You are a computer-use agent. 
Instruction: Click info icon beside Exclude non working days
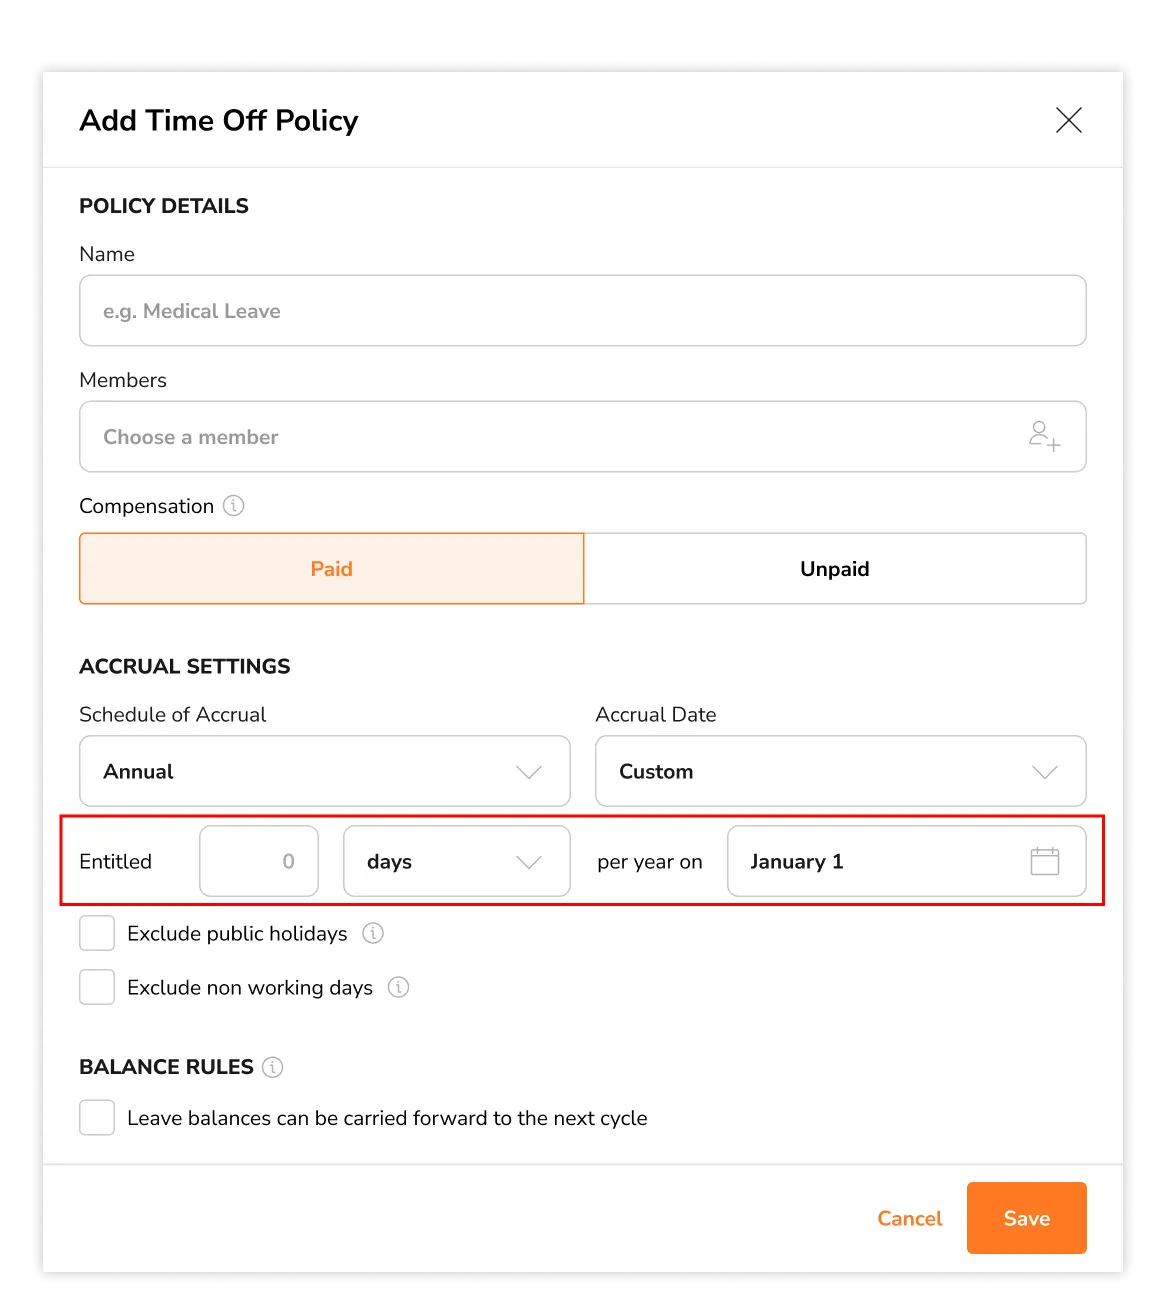[398, 987]
